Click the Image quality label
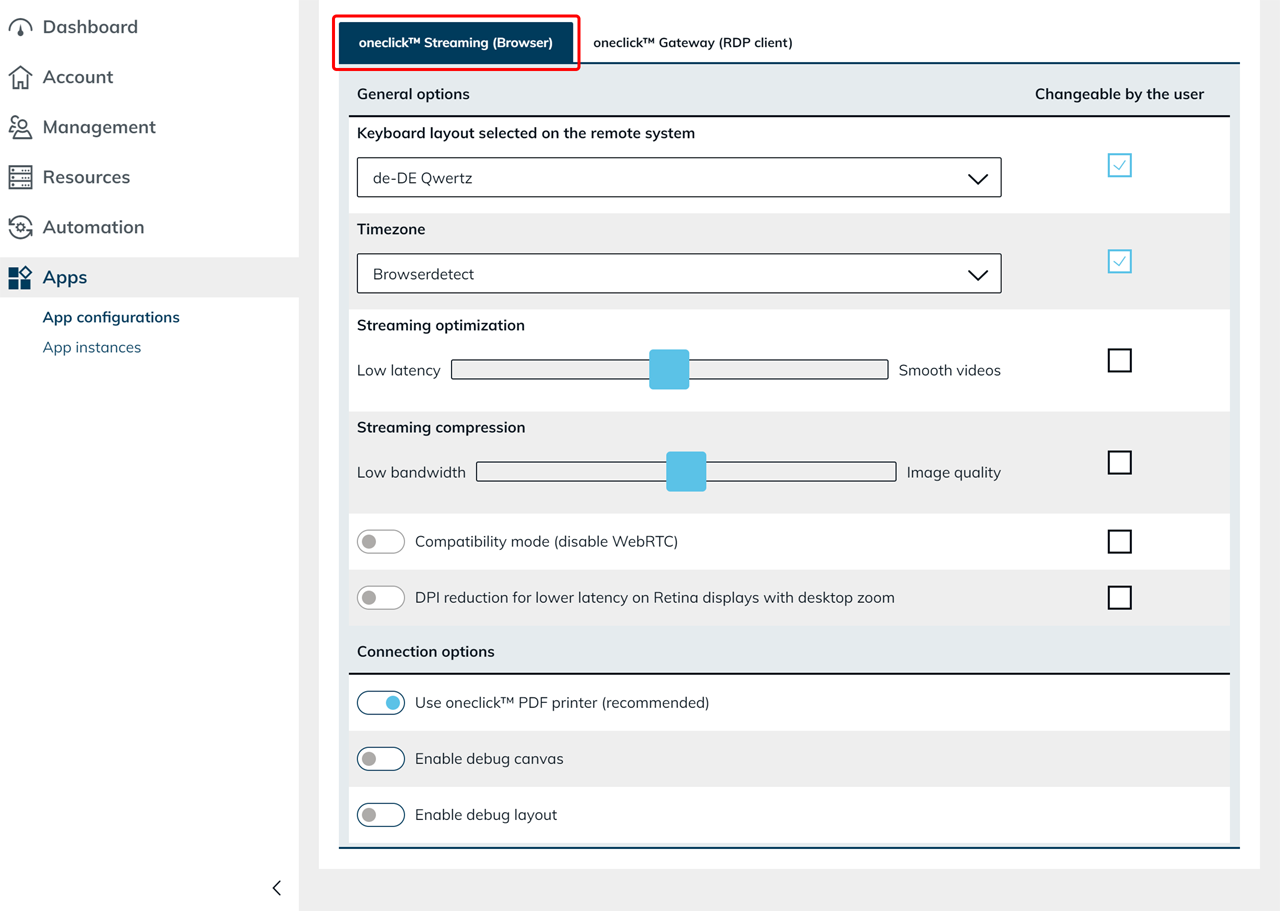1280x911 pixels. click(953, 472)
